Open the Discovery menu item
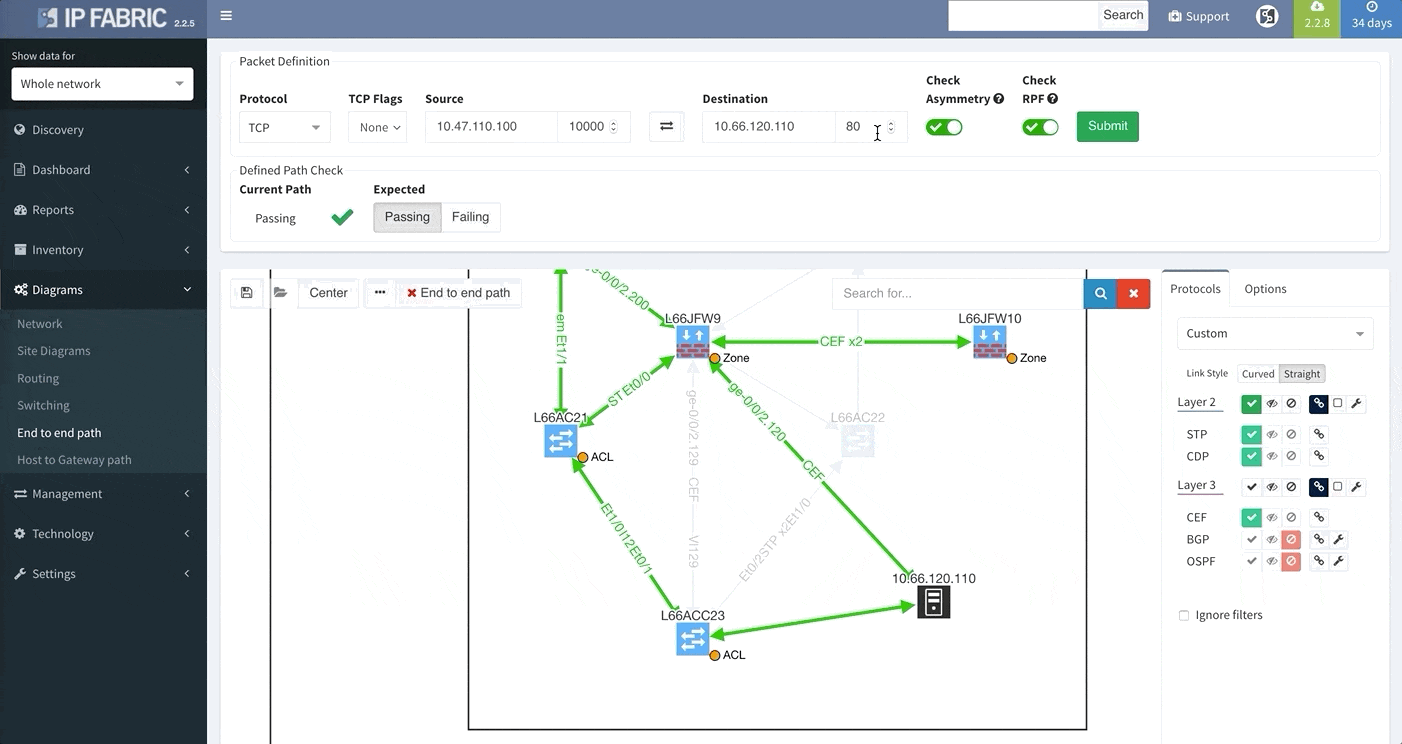 tap(103, 130)
